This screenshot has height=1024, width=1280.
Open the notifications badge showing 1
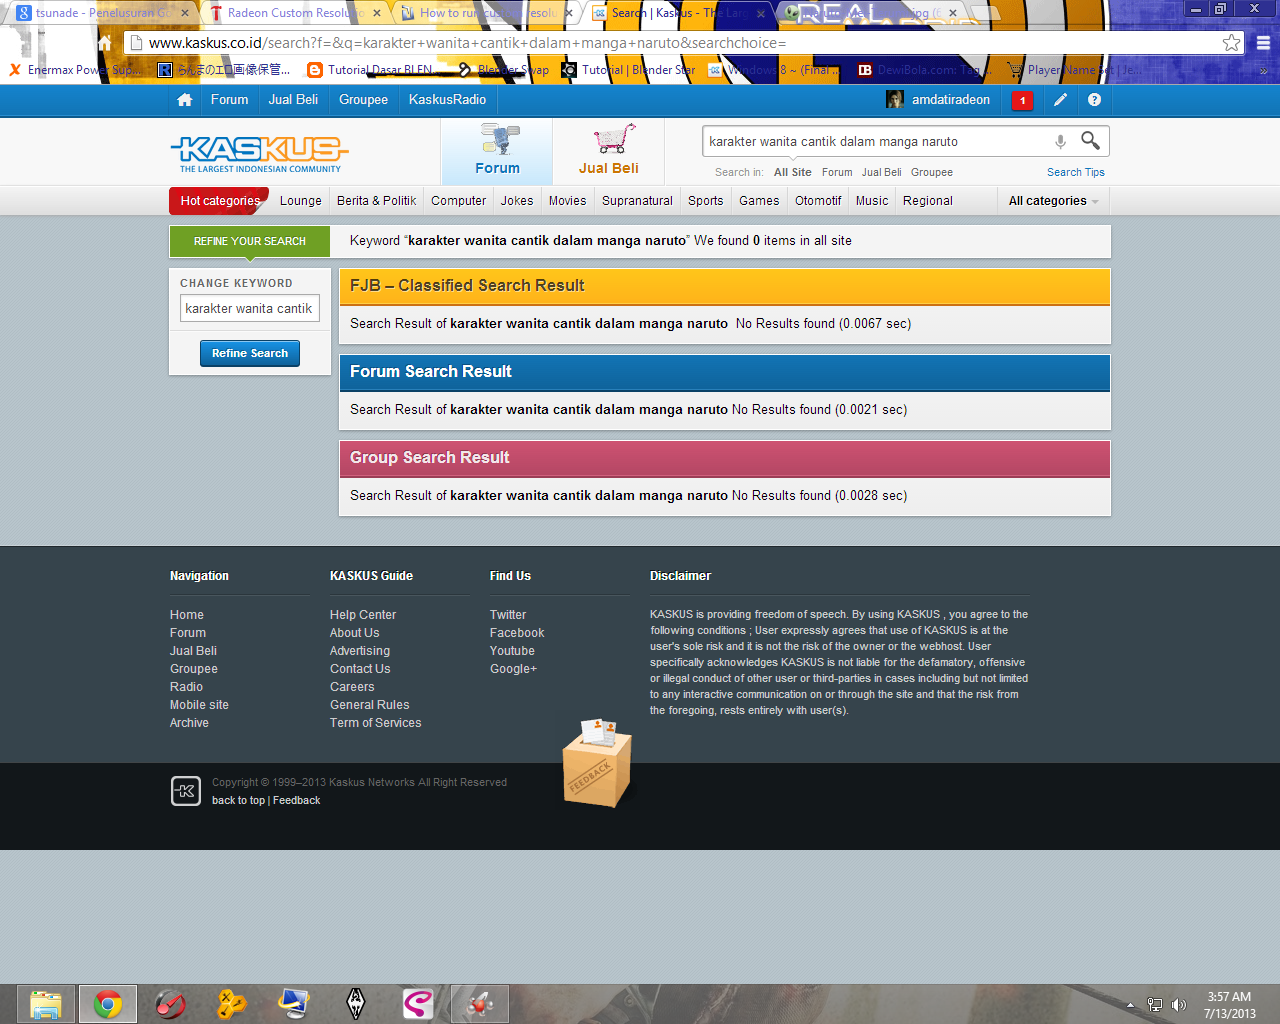tap(1022, 100)
